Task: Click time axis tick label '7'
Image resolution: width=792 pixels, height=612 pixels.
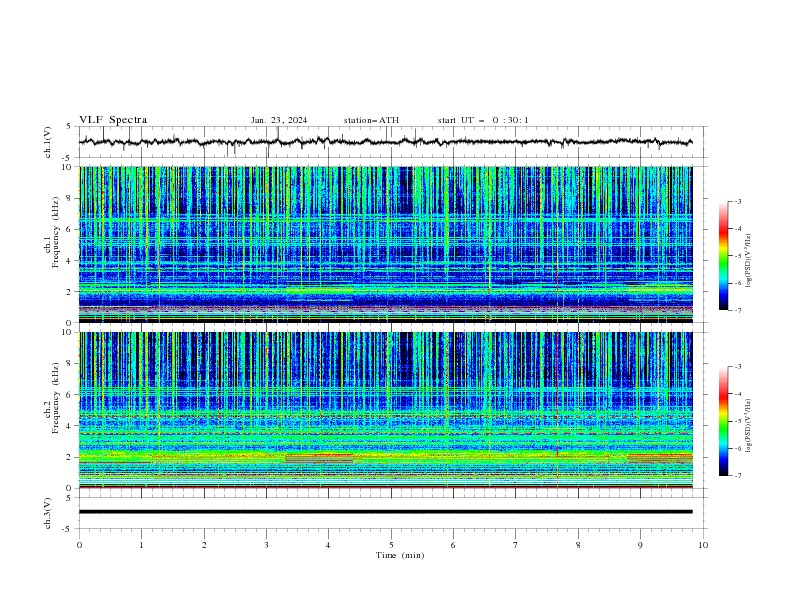Action: coord(515,545)
